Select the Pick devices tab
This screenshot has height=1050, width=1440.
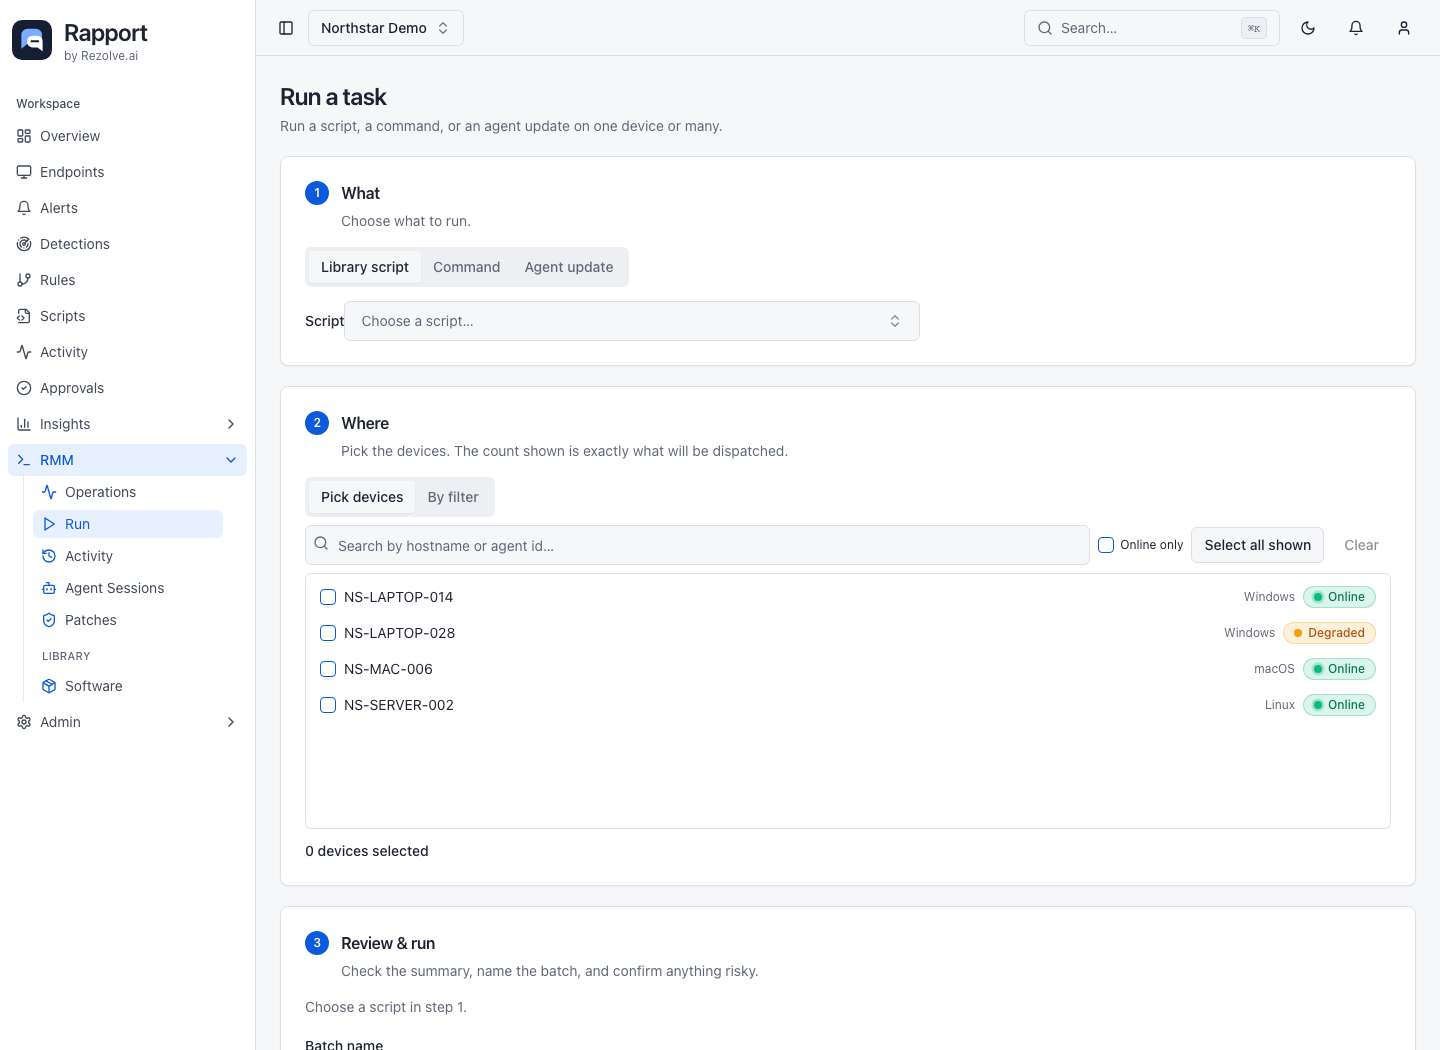[362, 497]
